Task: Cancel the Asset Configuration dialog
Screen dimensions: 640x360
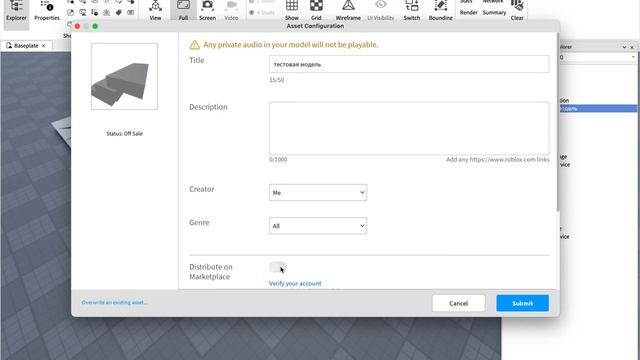Action: (458, 303)
